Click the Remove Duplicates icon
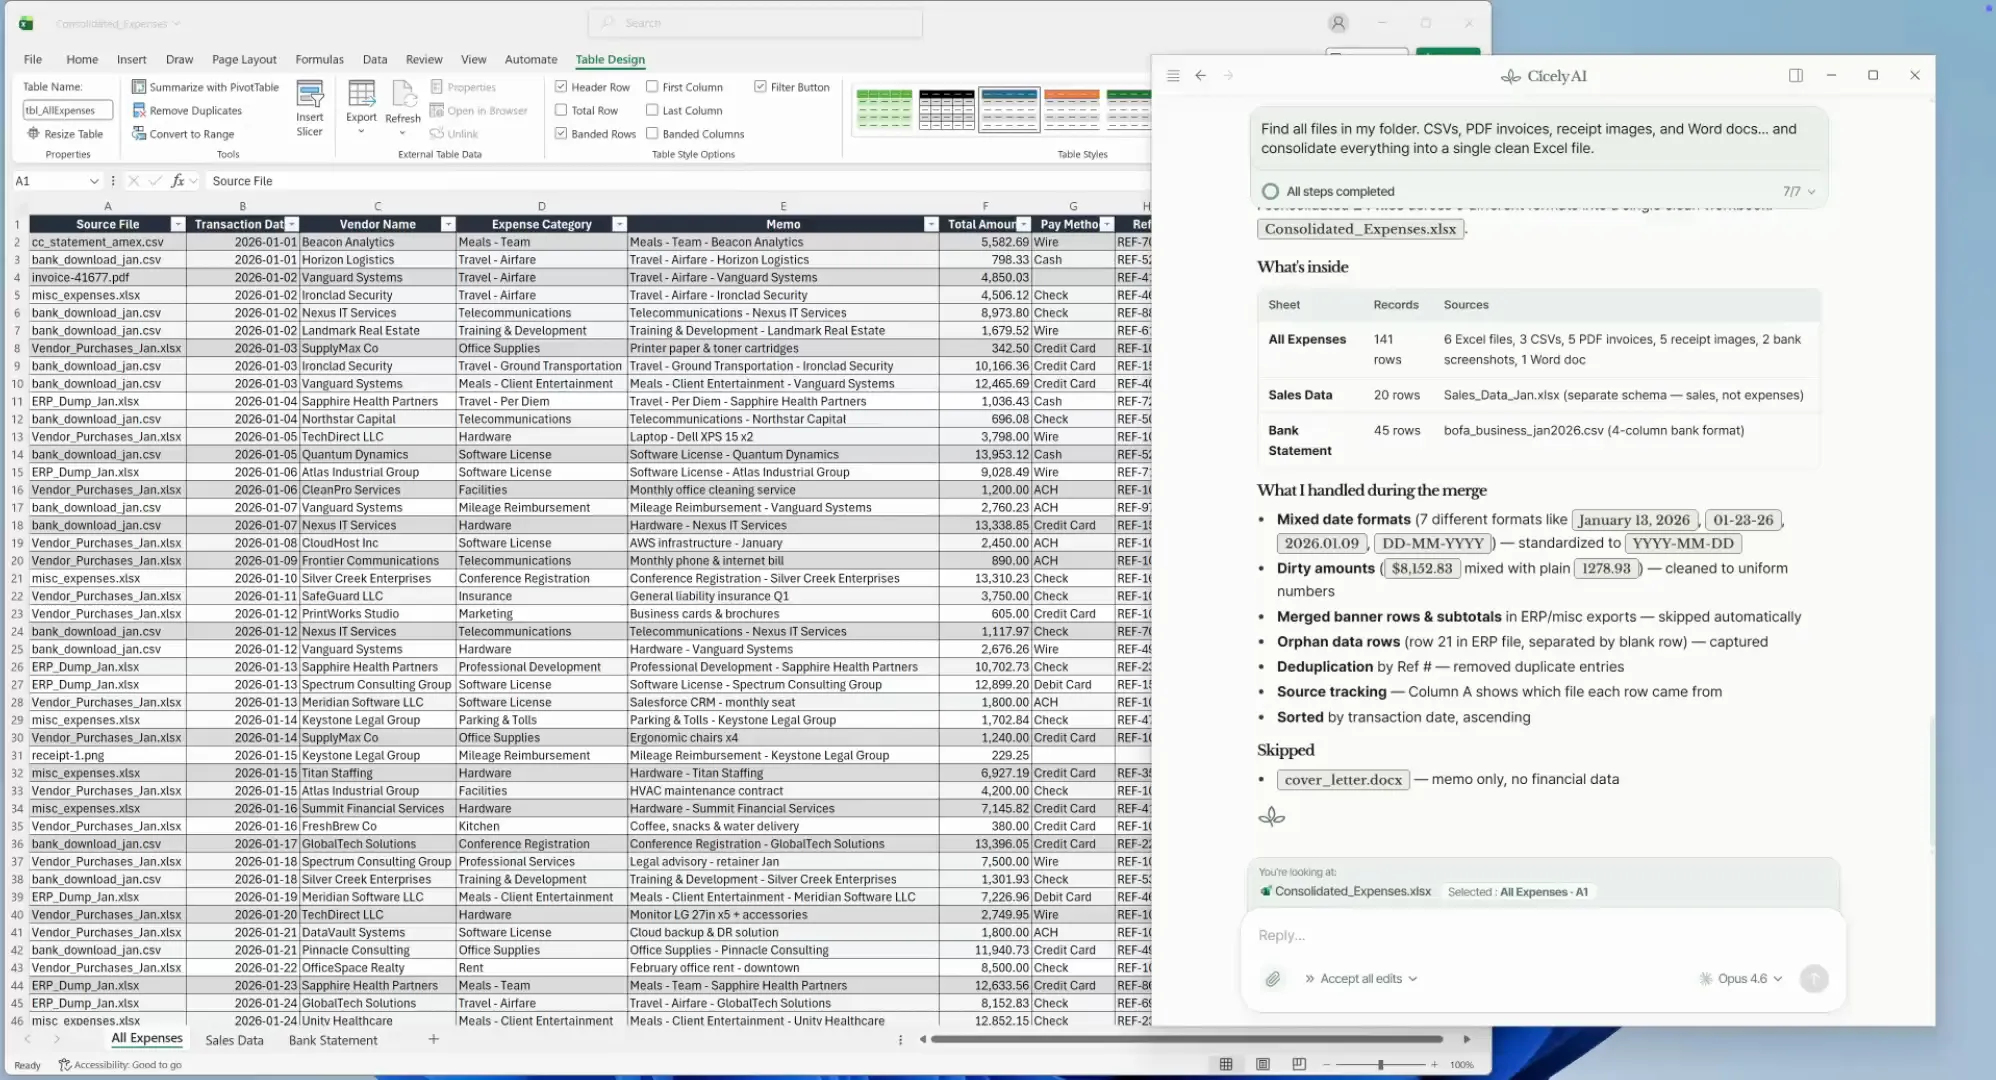Image resolution: width=1996 pixels, height=1080 pixels. (x=139, y=110)
